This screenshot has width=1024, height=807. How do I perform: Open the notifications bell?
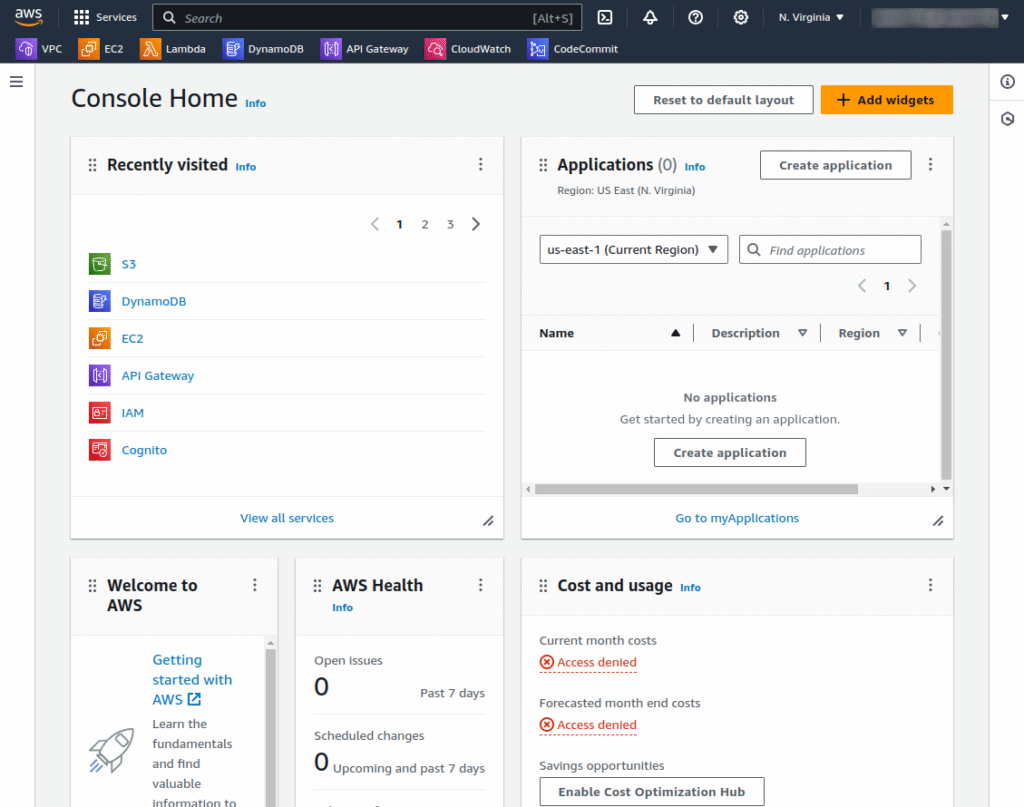coord(650,18)
